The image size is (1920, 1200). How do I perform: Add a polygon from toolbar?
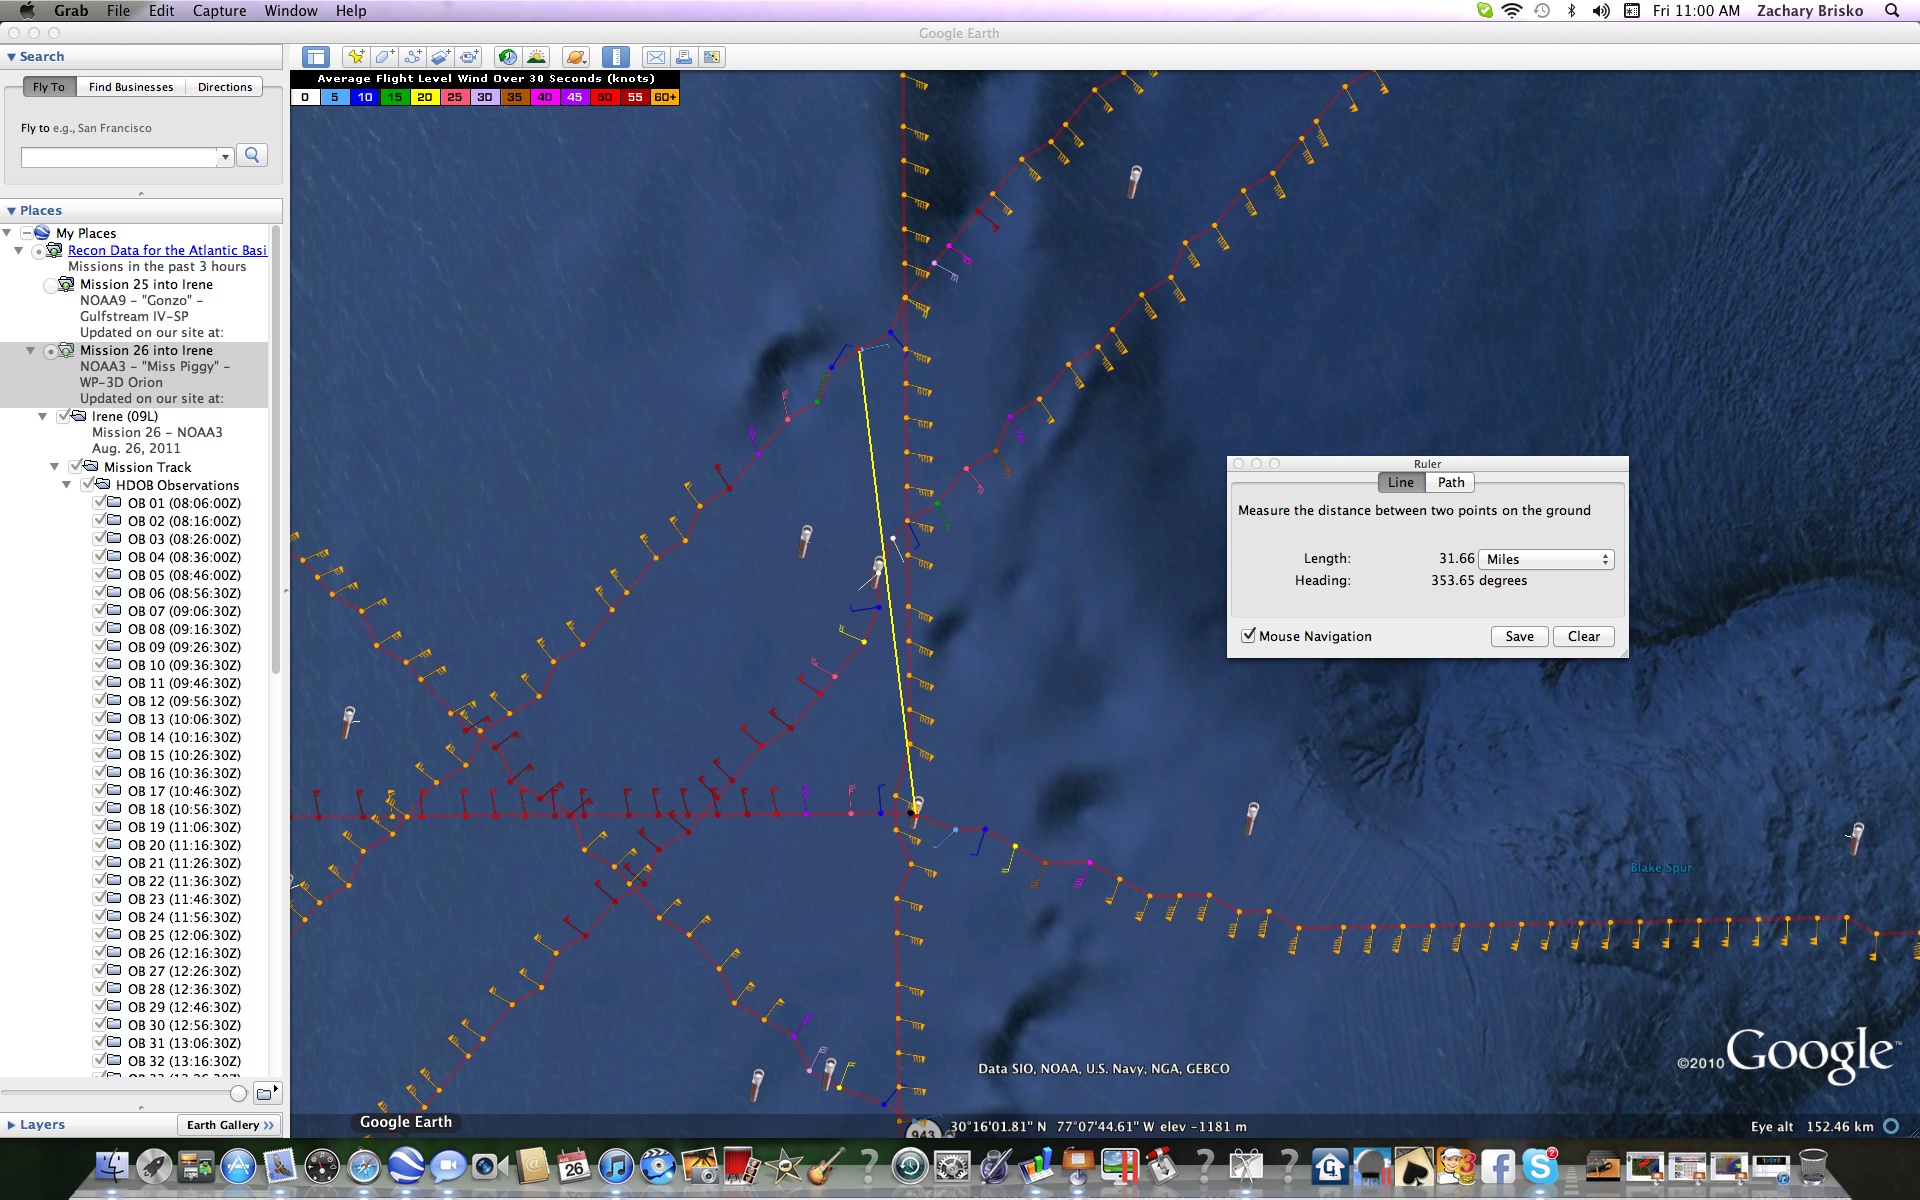pos(385,57)
